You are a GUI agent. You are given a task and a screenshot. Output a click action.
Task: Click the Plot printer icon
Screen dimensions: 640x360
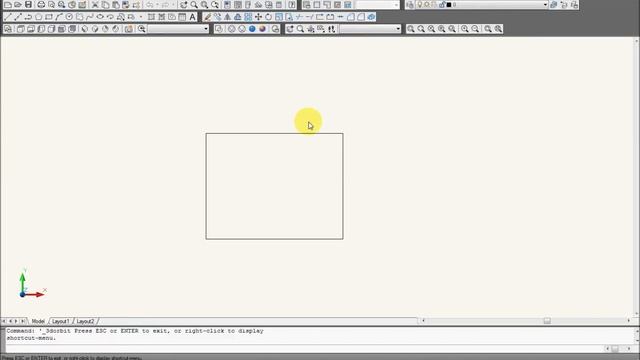pos(41,5)
